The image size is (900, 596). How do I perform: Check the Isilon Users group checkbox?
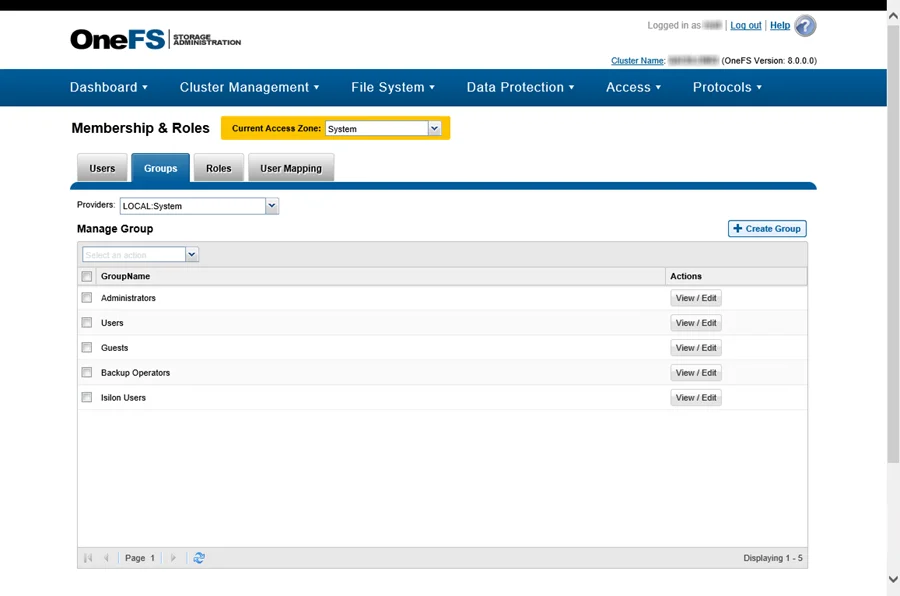(87, 397)
